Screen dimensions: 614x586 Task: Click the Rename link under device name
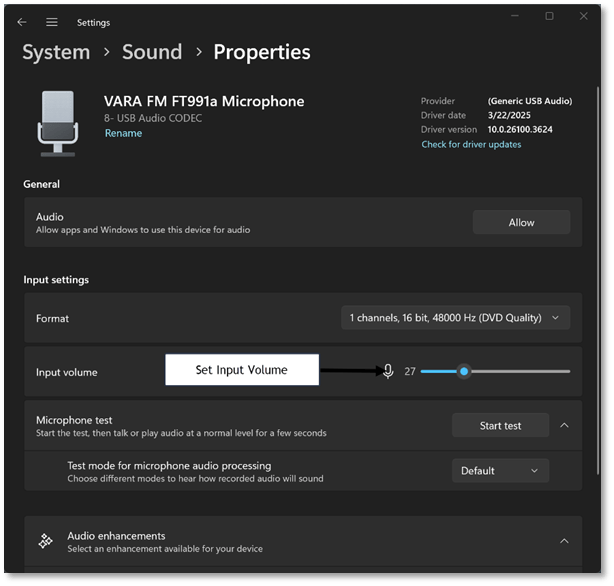point(123,133)
